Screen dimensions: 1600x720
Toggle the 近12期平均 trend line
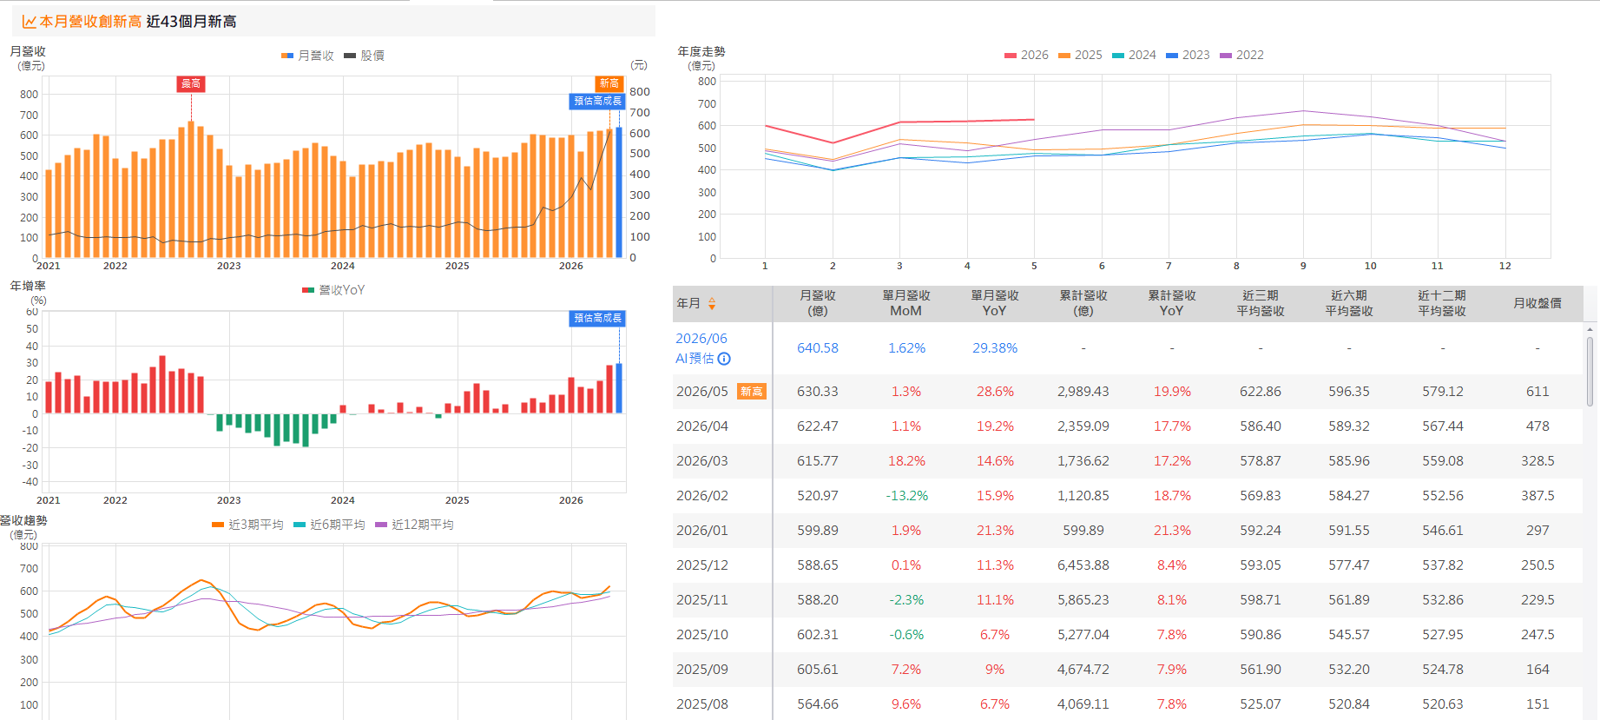414,525
